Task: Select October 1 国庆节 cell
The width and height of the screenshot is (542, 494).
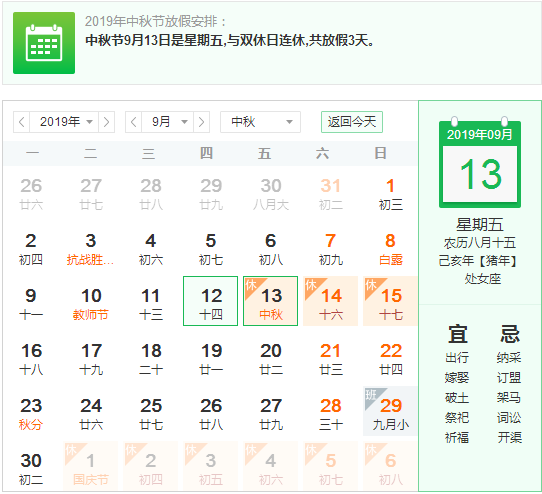Action: click(x=91, y=466)
